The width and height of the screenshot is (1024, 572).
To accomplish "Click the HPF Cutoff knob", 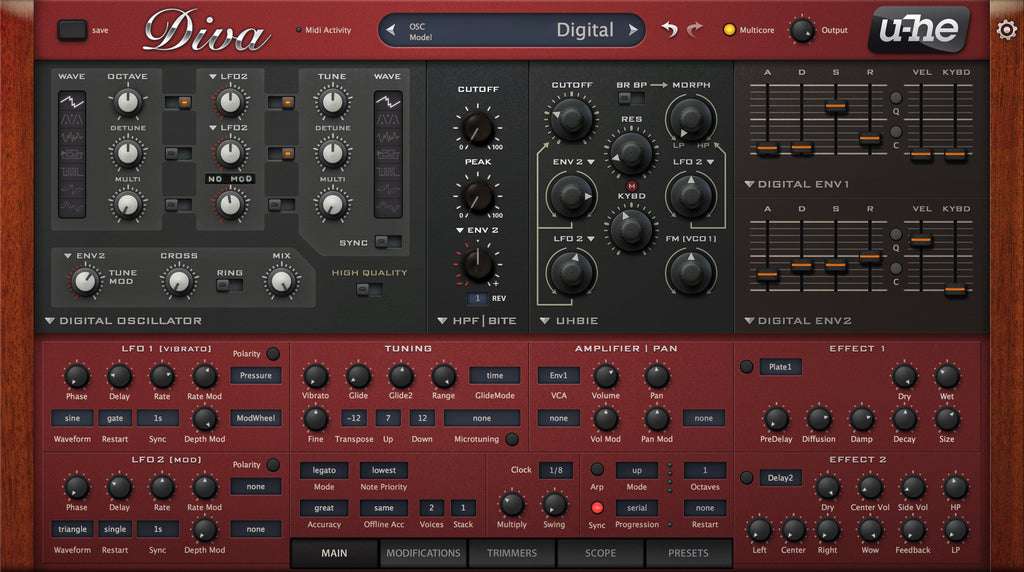I will point(477,126).
